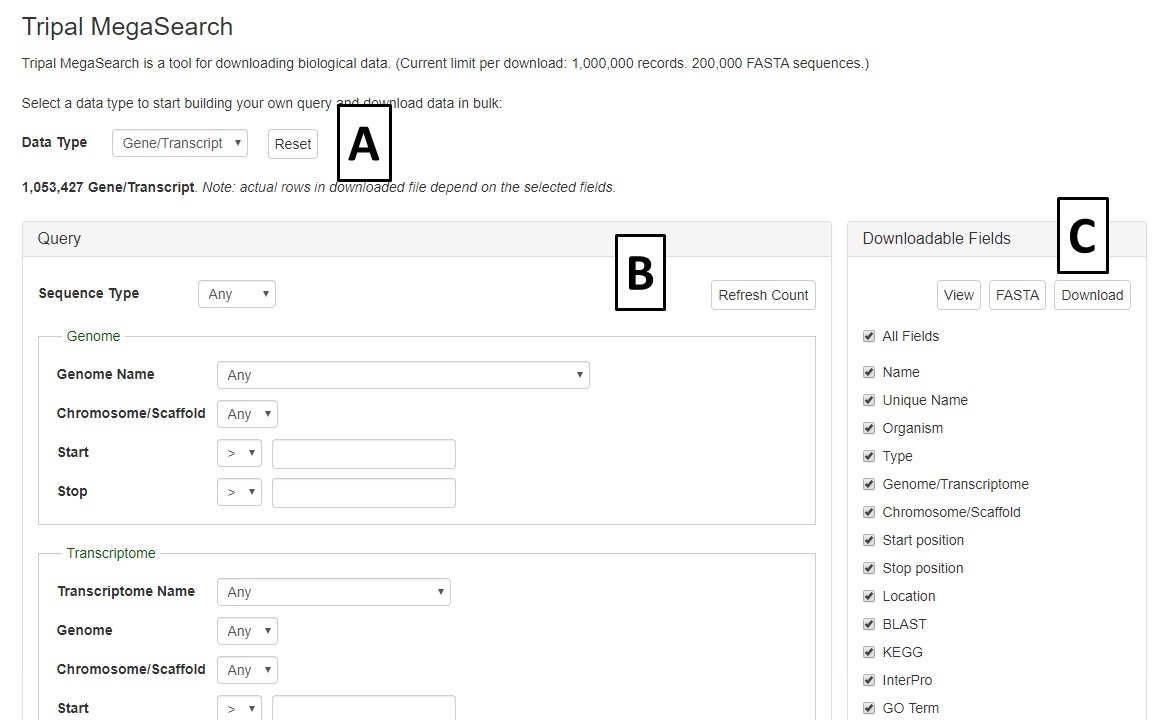The image size is (1170, 720).
Task: Open Chromosome/Scaffold dropdown in Genome section
Action: tap(247, 413)
